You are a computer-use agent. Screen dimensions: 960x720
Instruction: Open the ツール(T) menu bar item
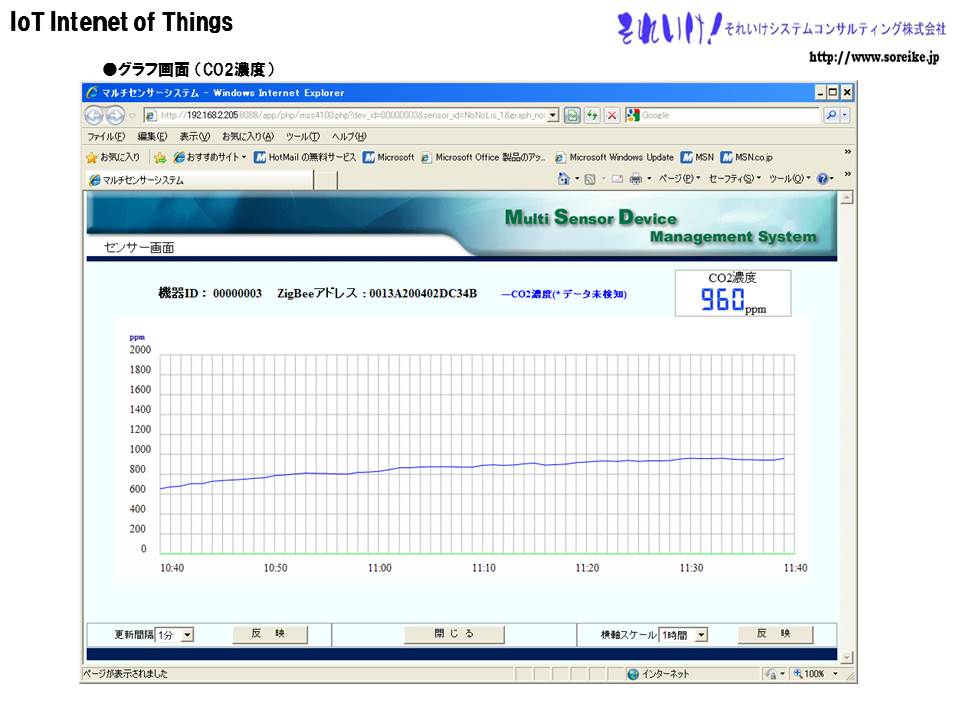(302, 137)
